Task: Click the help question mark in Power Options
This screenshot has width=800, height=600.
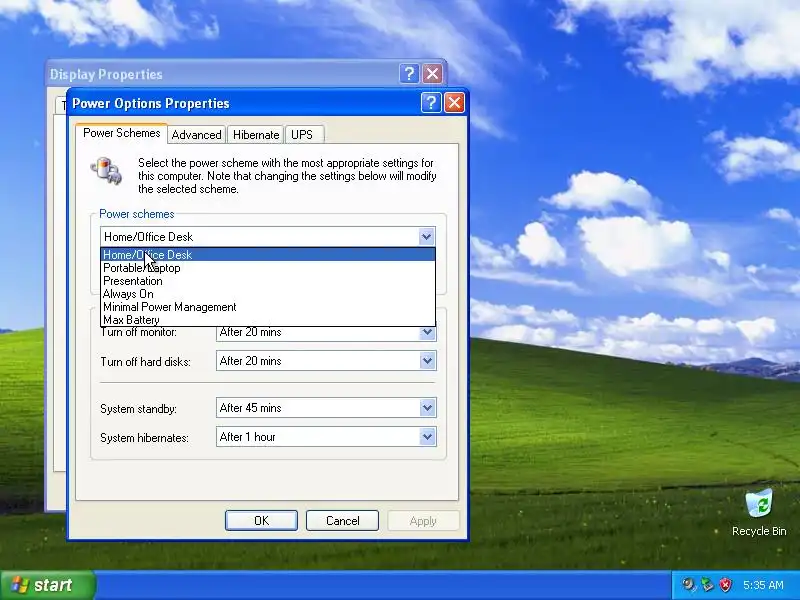Action: (x=431, y=103)
